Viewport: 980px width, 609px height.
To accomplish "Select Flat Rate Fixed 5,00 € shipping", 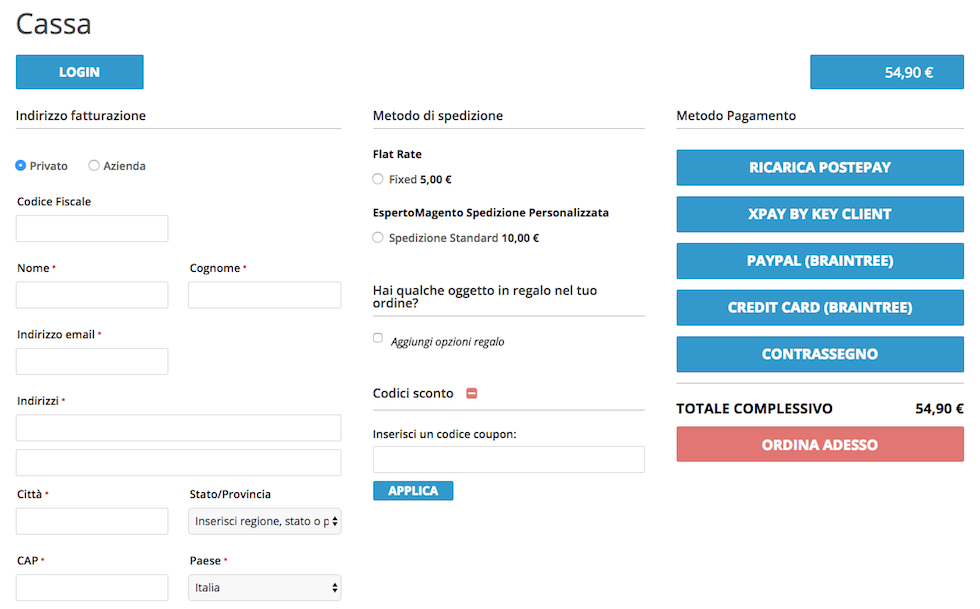I will (378, 179).
